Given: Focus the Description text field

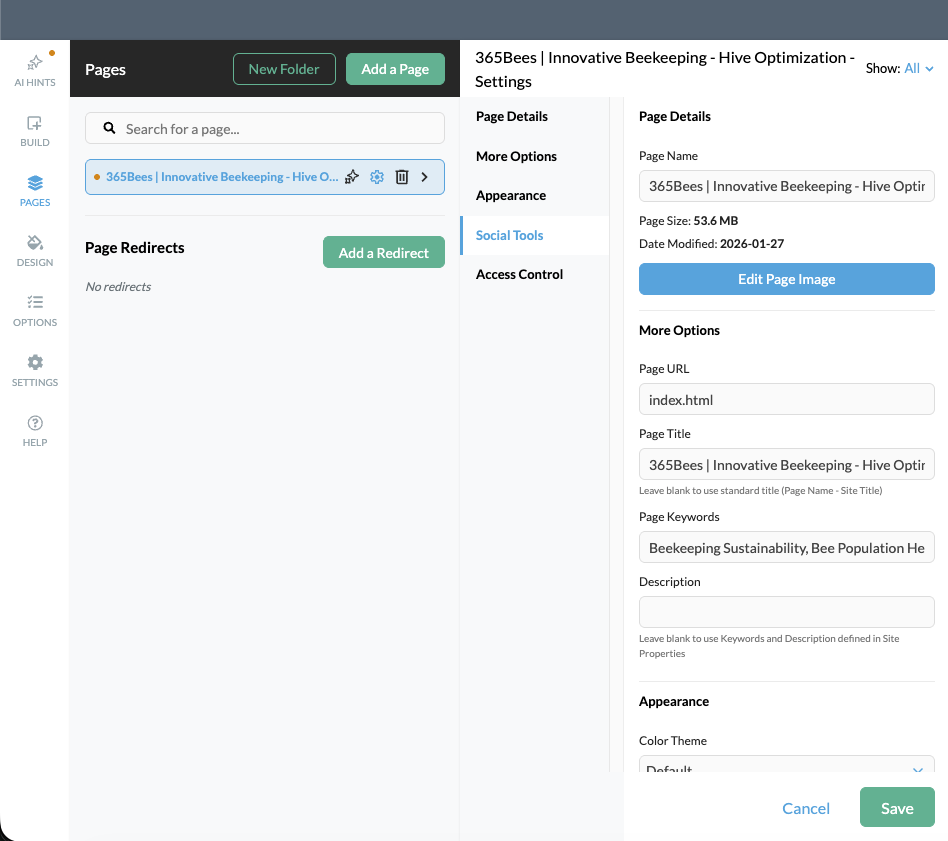Looking at the screenshot, I should tap(786, 611).
